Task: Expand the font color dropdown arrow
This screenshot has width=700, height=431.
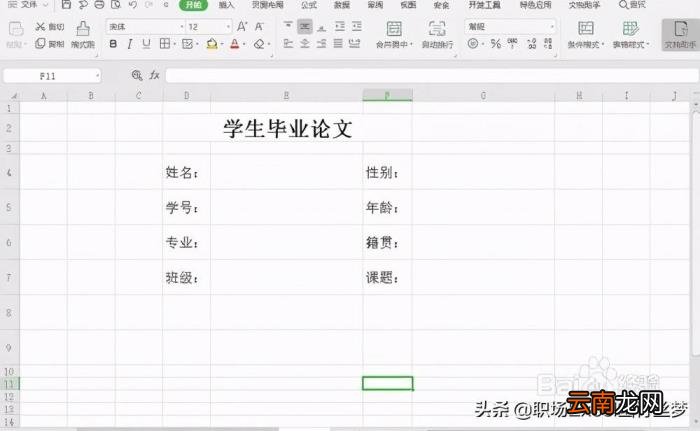Action: point(244,44)
